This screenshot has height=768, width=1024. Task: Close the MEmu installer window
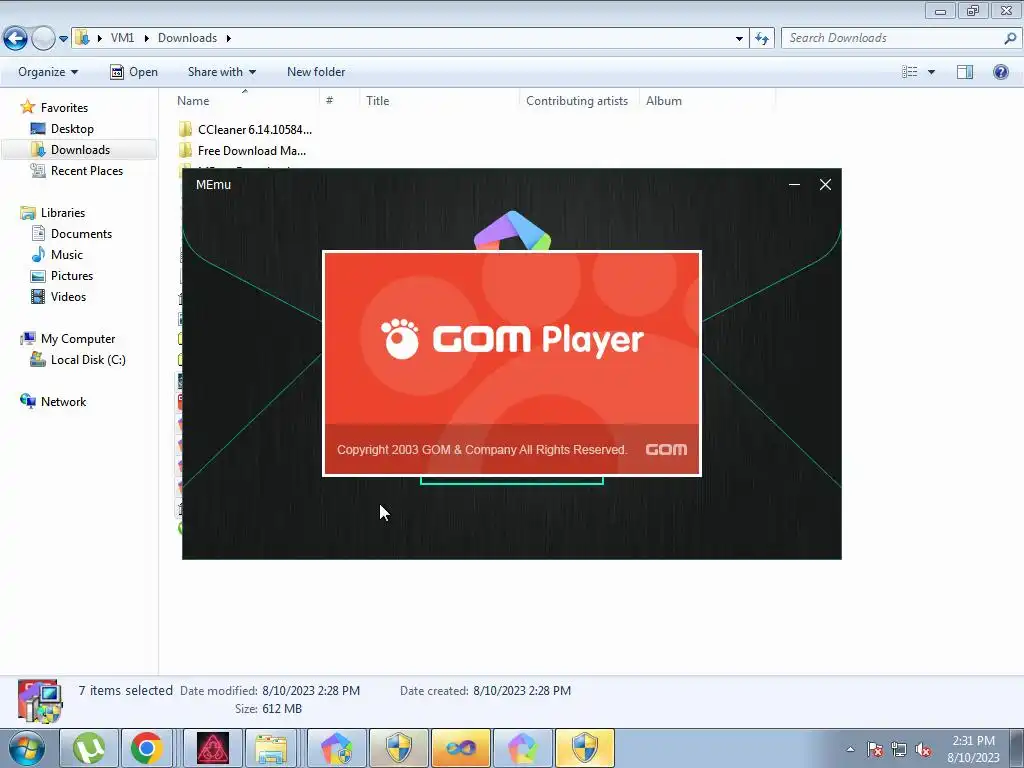825,185
